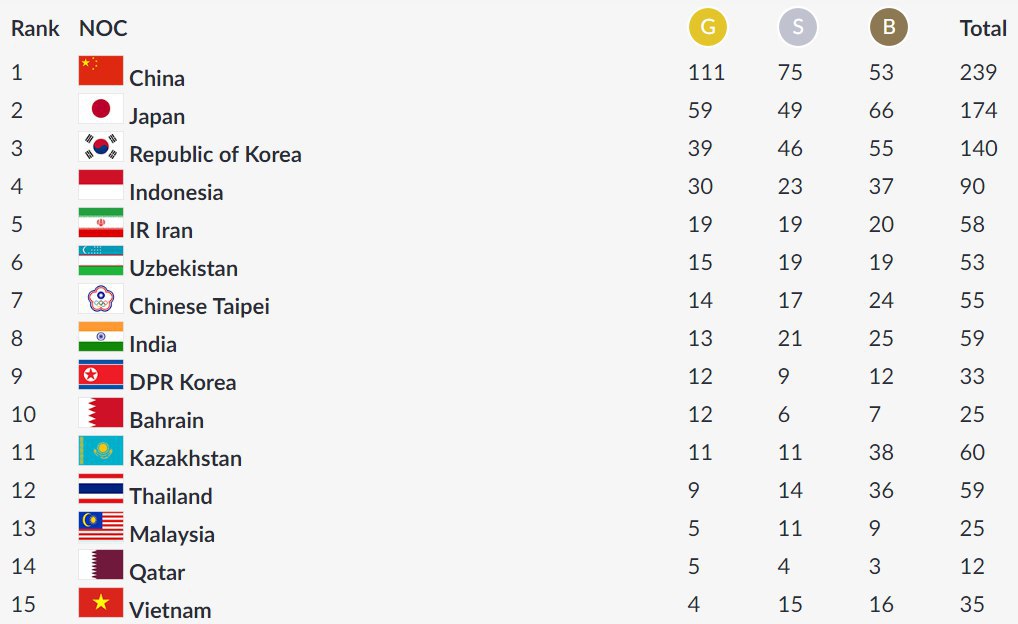The image size is (1018, 624).
Task: Click the gold medal G icon
Action: [708, 28]
